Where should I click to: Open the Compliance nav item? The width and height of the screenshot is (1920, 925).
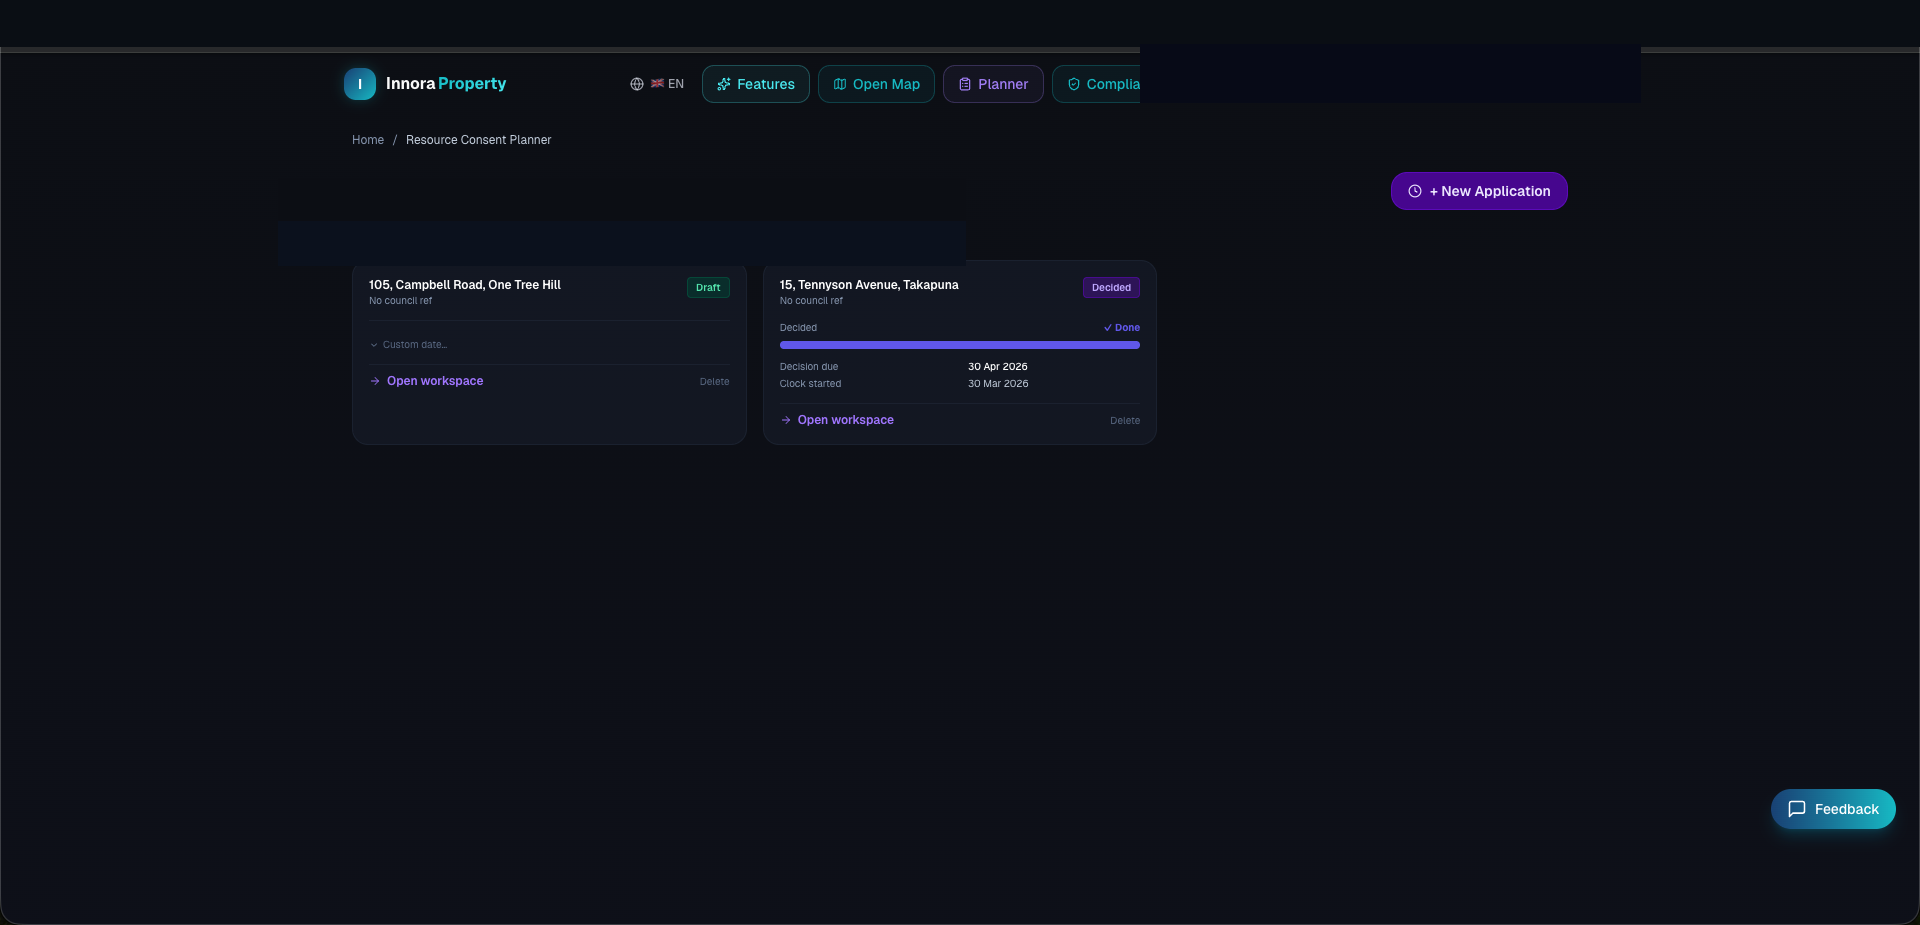point(1097,84)
